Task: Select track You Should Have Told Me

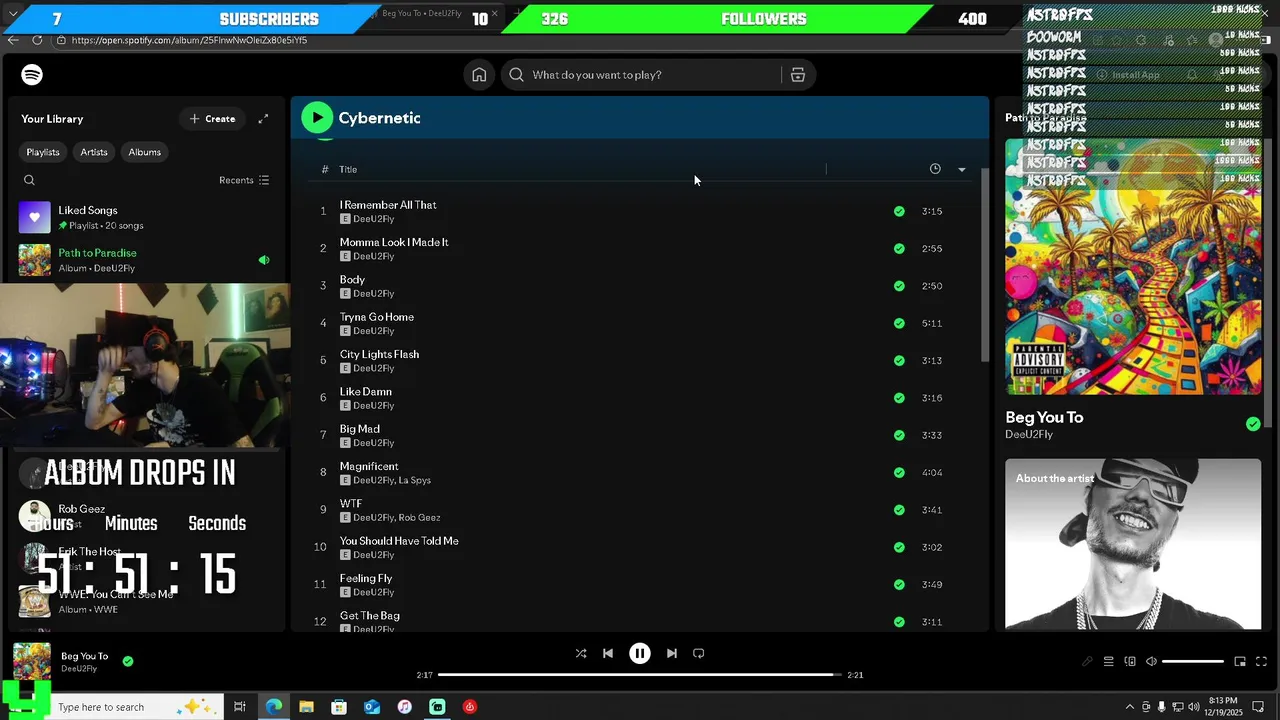Action: coord(399,541)
